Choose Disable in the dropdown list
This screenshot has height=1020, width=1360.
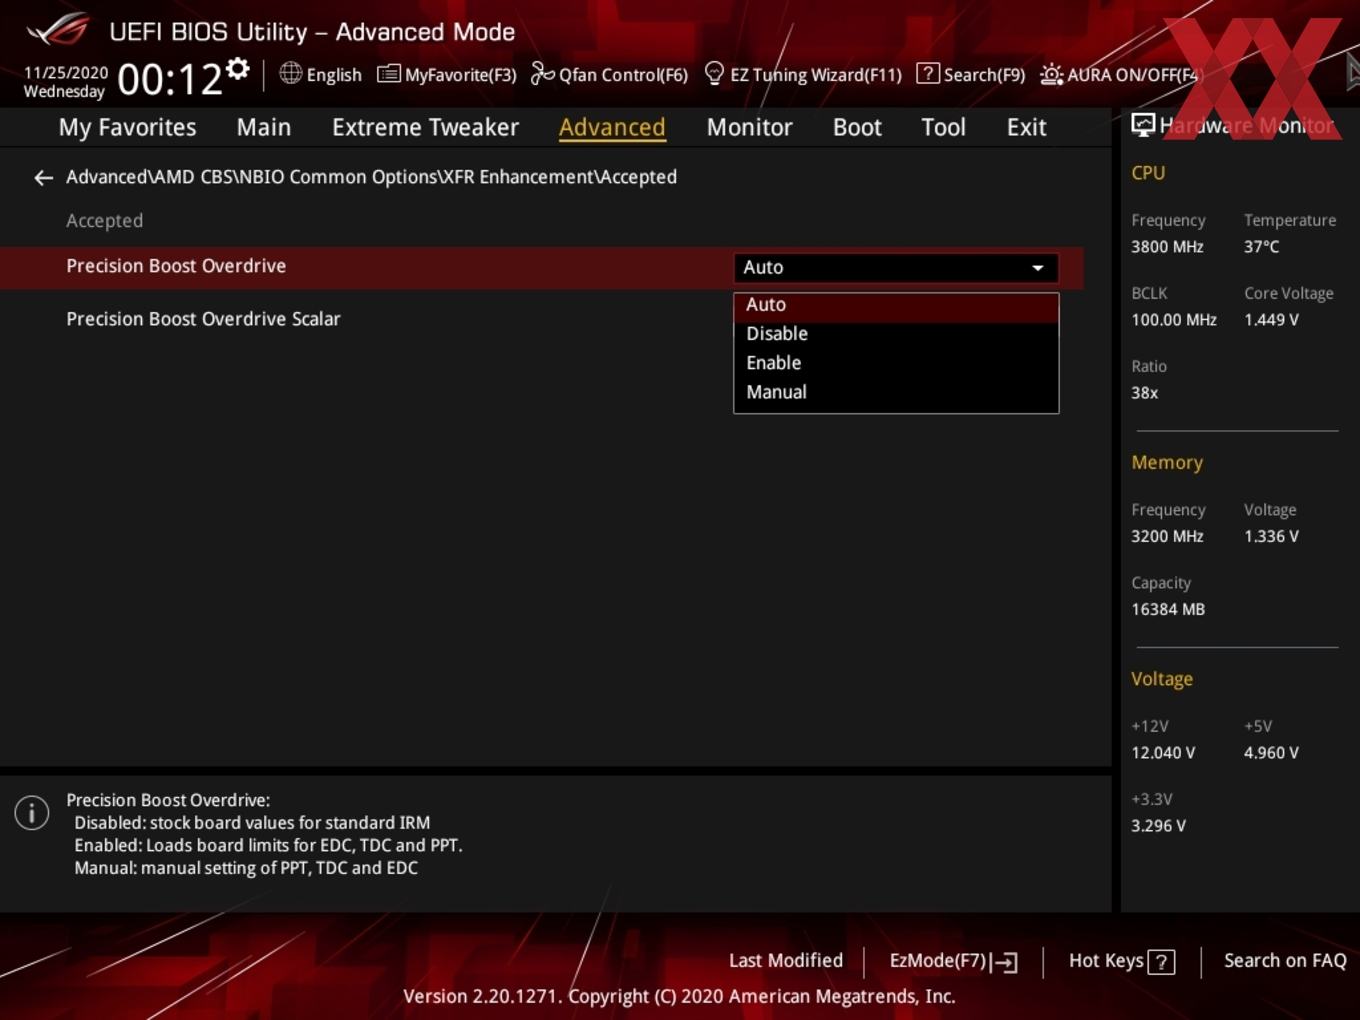point(896,334)
